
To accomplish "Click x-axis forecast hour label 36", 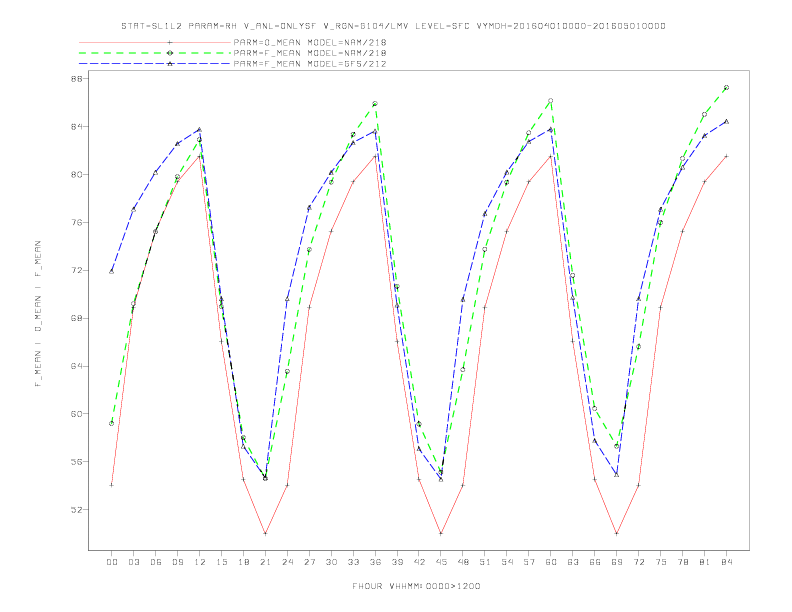I will 375,562.
